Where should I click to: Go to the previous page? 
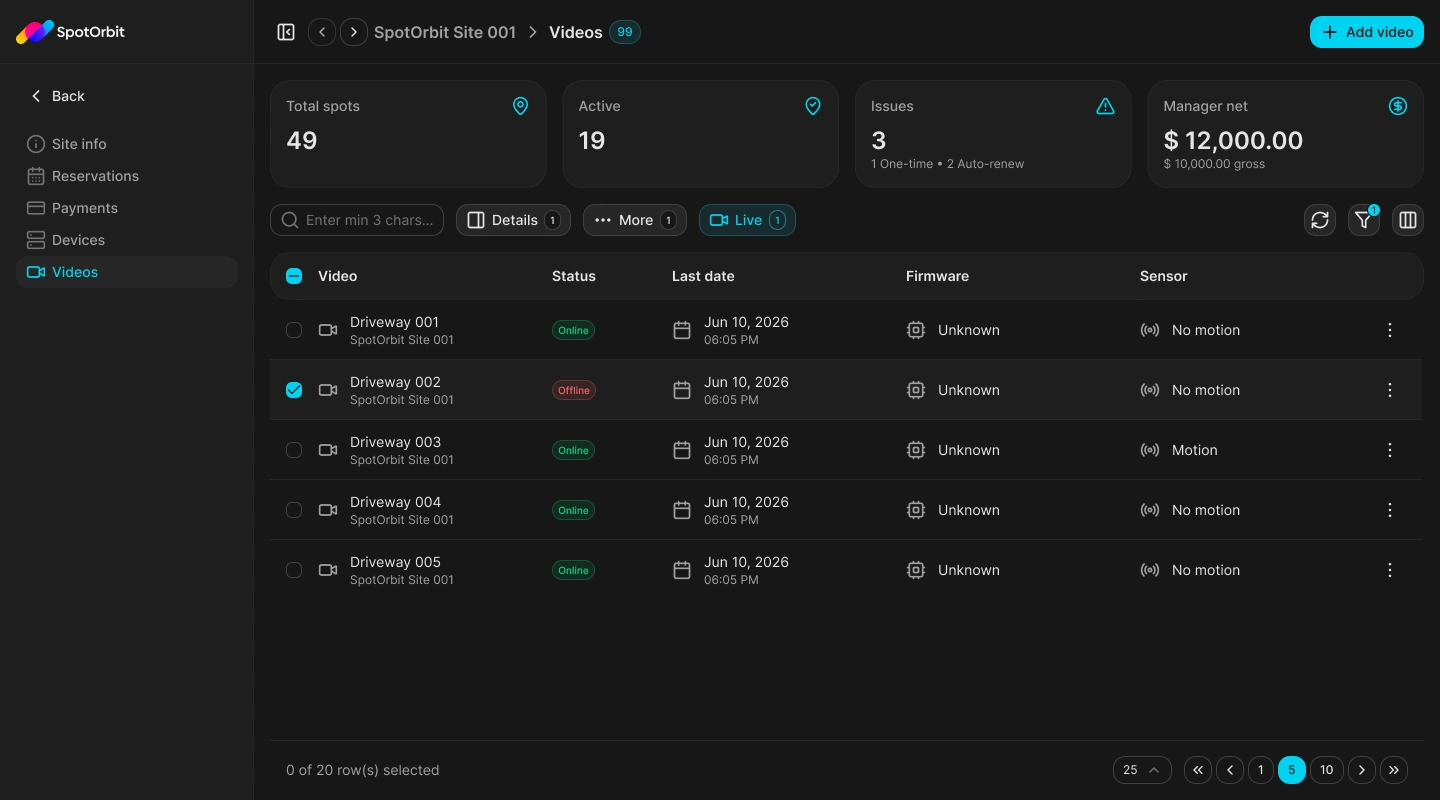[1230, 770]
